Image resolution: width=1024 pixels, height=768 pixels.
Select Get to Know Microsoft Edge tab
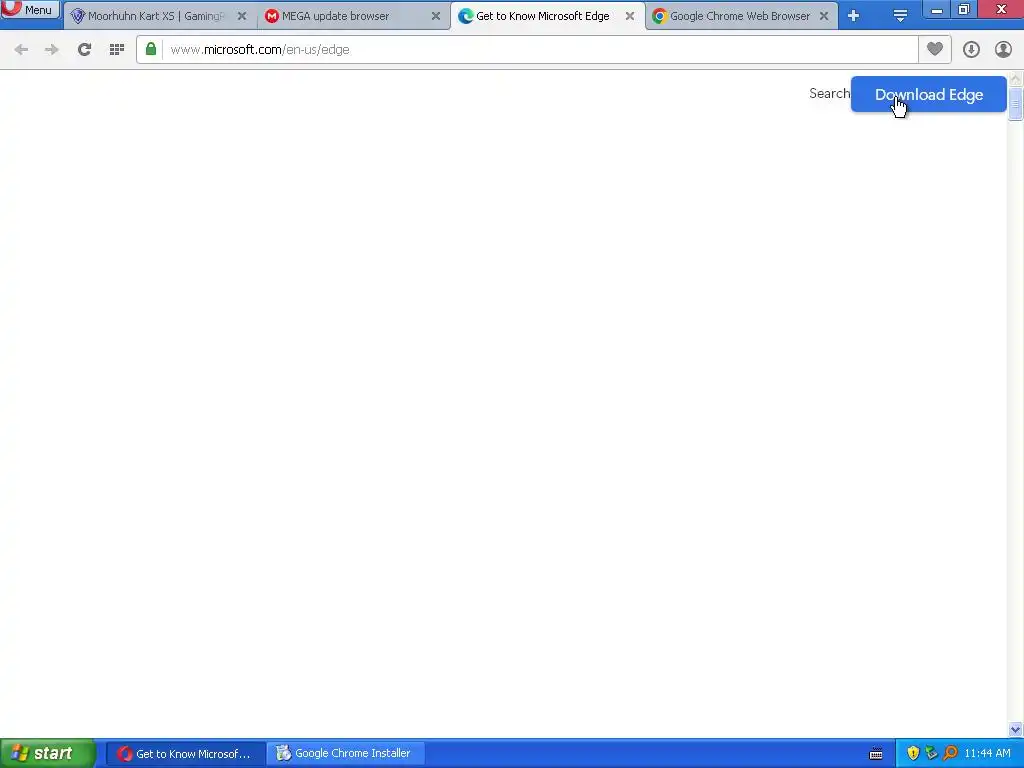547,16
